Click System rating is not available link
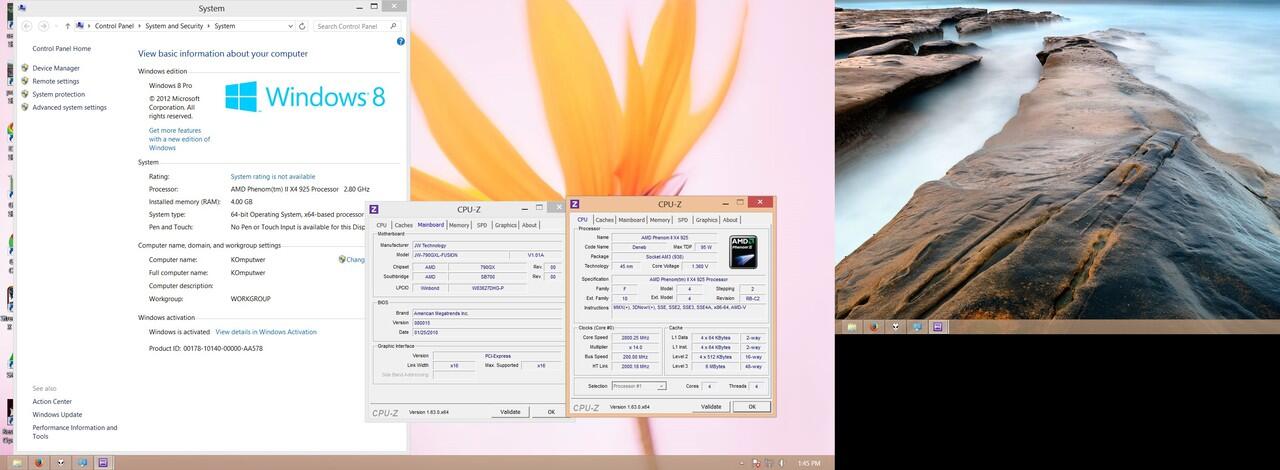Viewport: 1280px width, 470px height. tap(273, 176)
